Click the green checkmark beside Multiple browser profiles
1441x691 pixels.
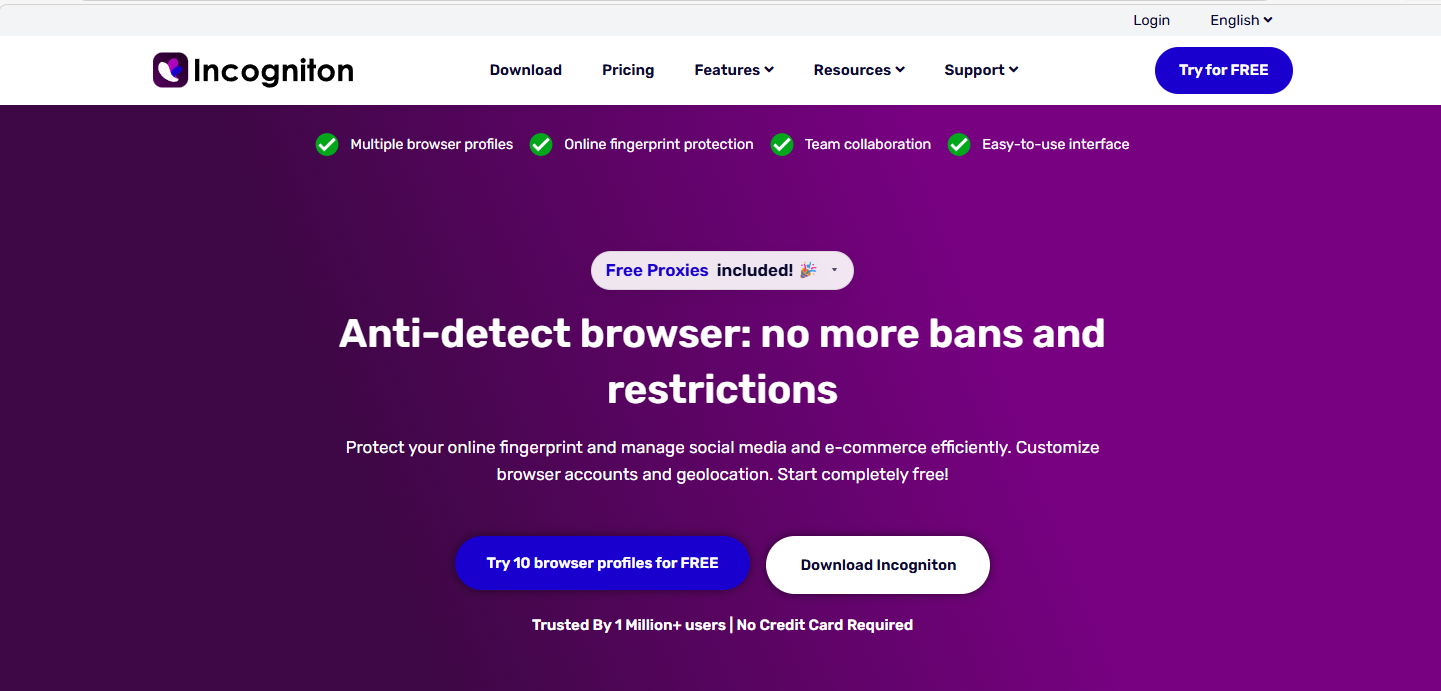pyautogui.click(x=327, y=145)
